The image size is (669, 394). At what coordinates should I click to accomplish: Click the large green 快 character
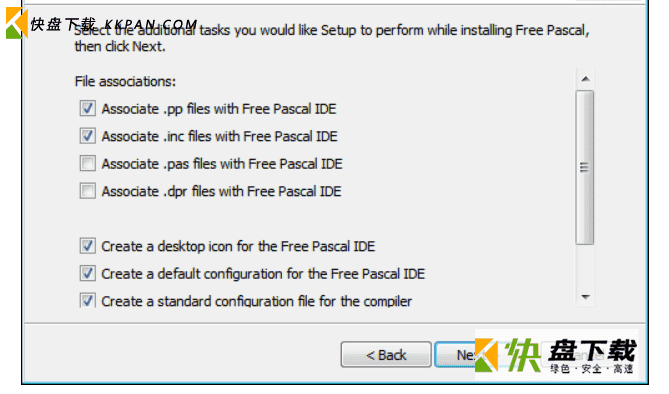click(523, 355)
